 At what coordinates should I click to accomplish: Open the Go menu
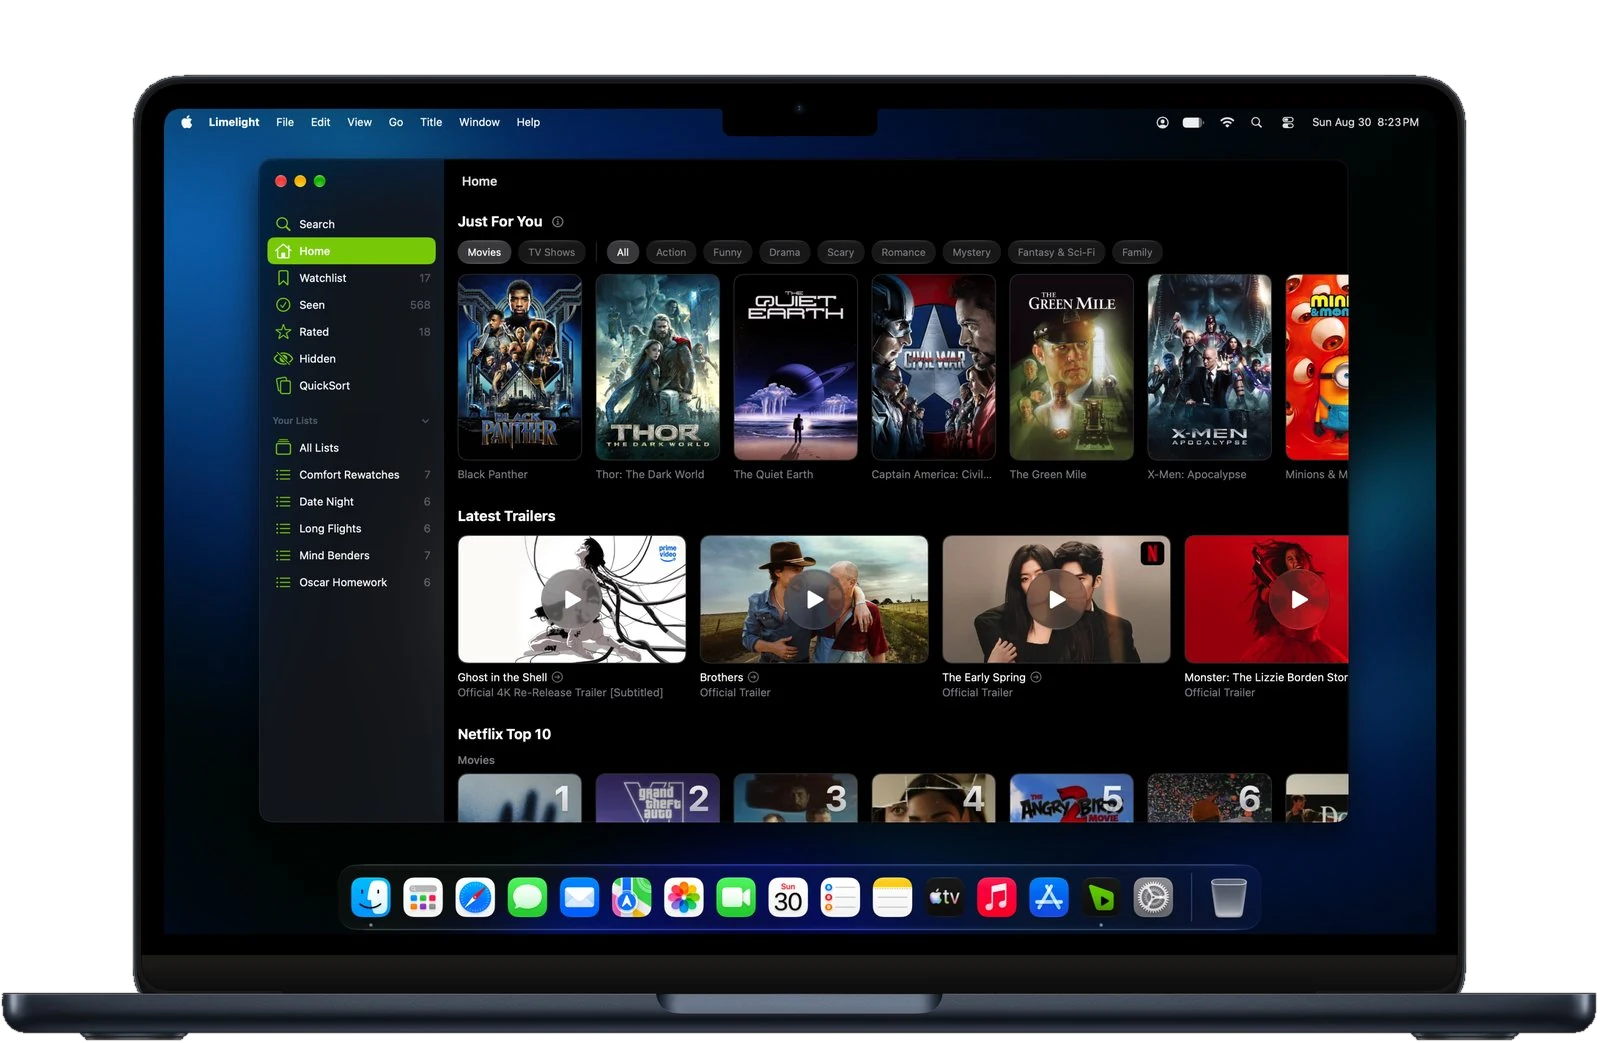coord(396,122)
